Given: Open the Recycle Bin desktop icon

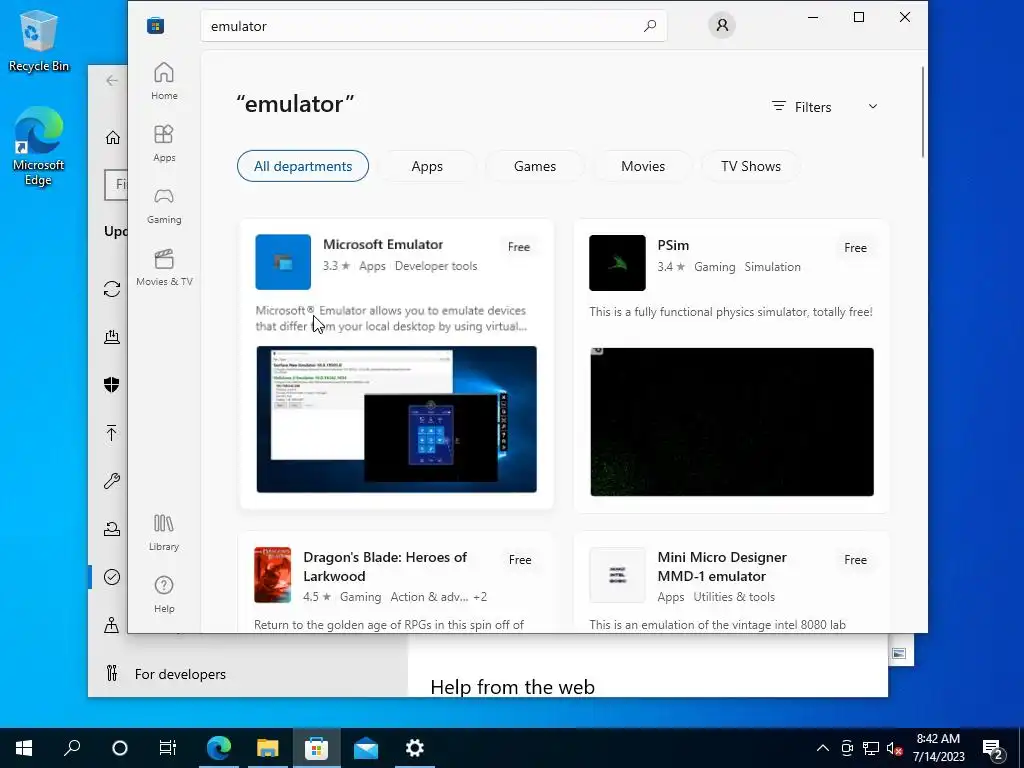Looking at the screenshot, I should 39,40.
